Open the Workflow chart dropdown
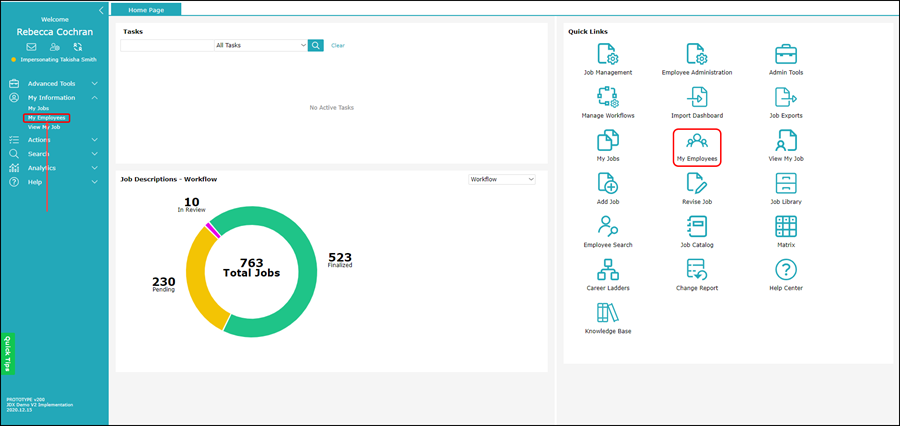This screenshot has height=426, width=900. click(x=502, y=179)
